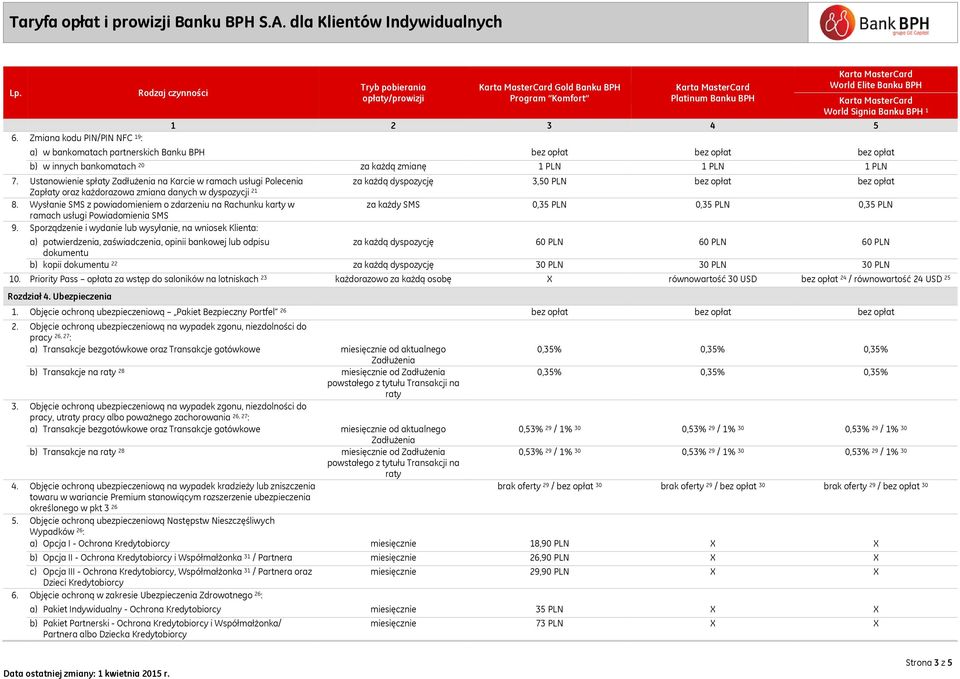This screenshot has height=679, width=960.
Task: Click the '73 PLN' value
Action: point(549,624)
